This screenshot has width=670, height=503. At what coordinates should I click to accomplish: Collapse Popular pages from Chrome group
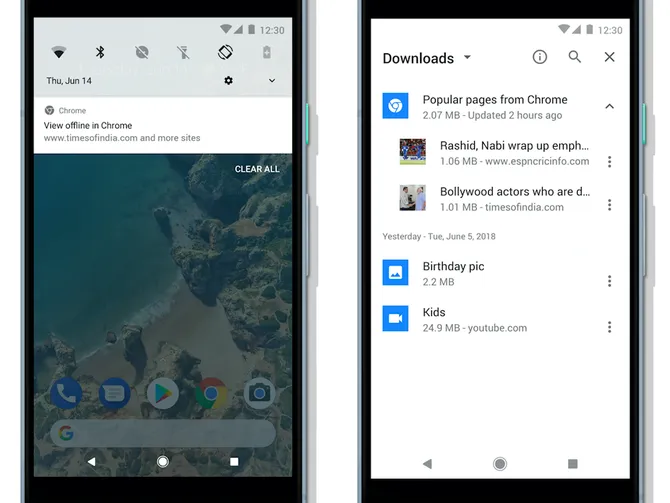pyautogui.click(x=610, y=106)
